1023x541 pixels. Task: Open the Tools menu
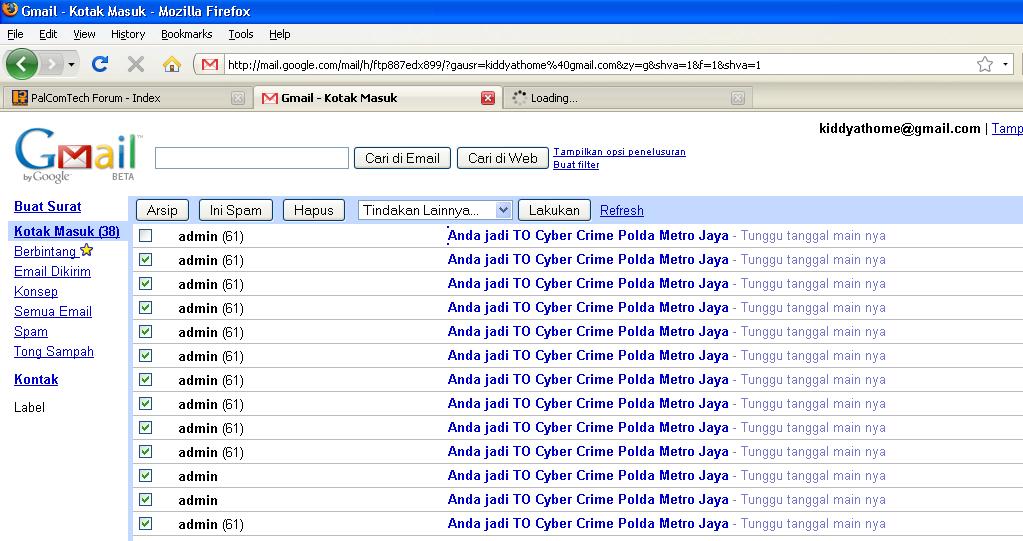tap(241, 34)
